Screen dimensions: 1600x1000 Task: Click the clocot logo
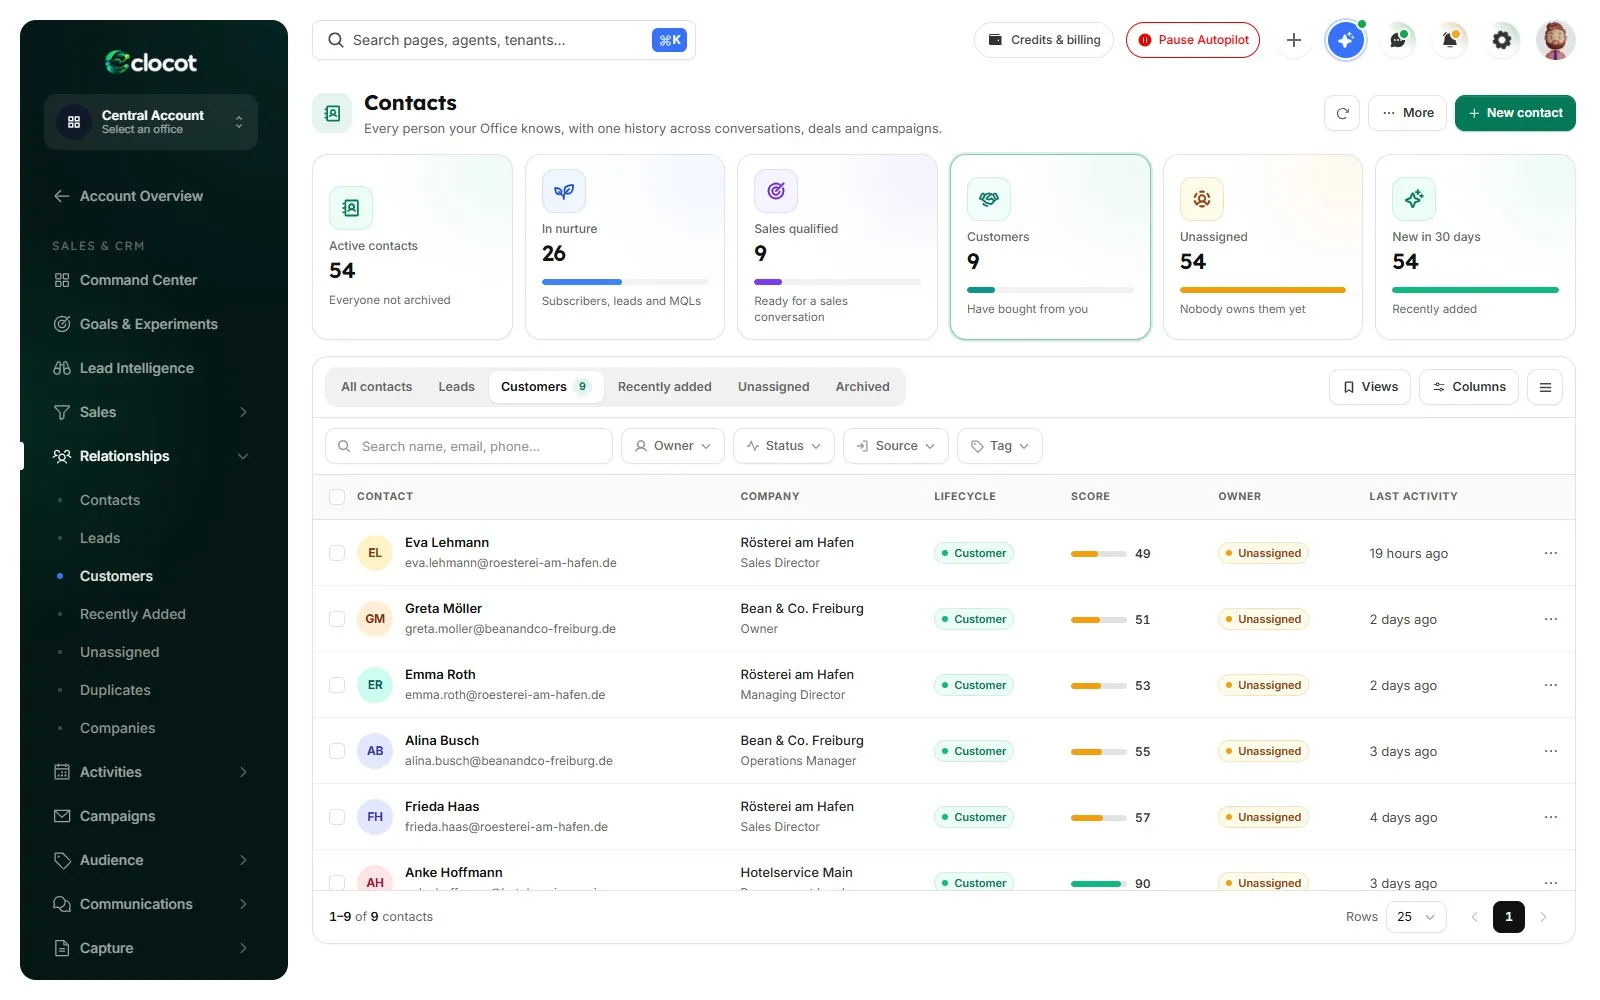click(x=151, y=62)
